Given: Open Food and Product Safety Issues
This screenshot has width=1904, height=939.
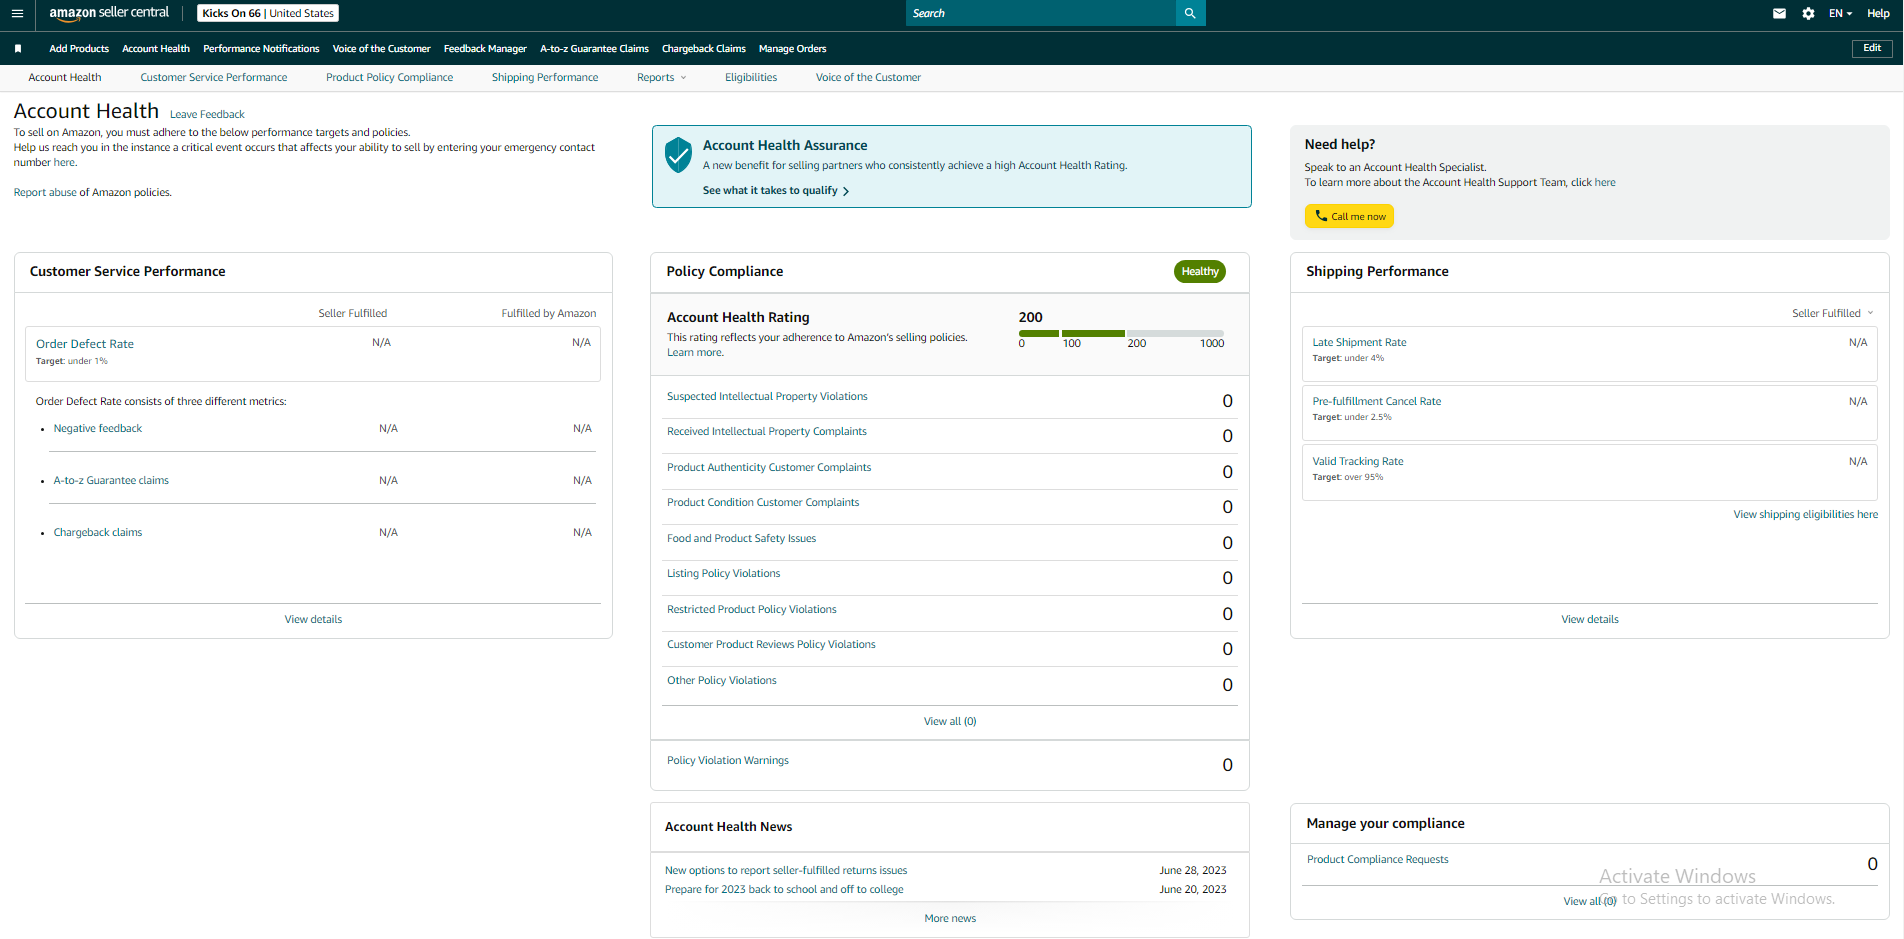Looking at the screenshot, I should point(741,538).
